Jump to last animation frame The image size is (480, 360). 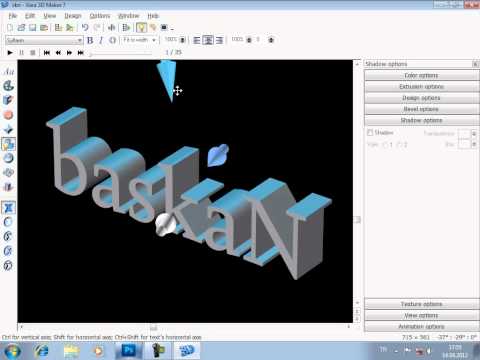point(81,53)
